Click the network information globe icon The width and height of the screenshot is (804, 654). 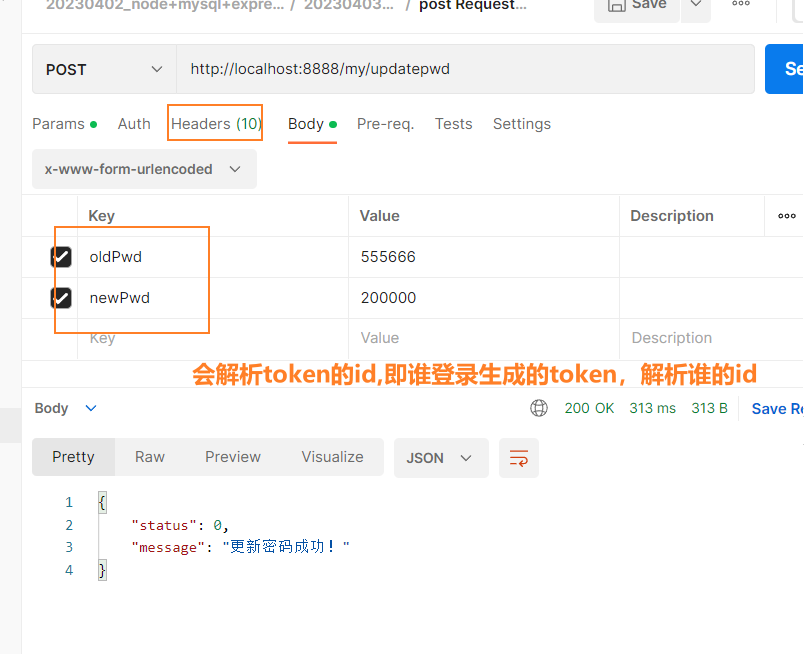[x=539, y=408]
